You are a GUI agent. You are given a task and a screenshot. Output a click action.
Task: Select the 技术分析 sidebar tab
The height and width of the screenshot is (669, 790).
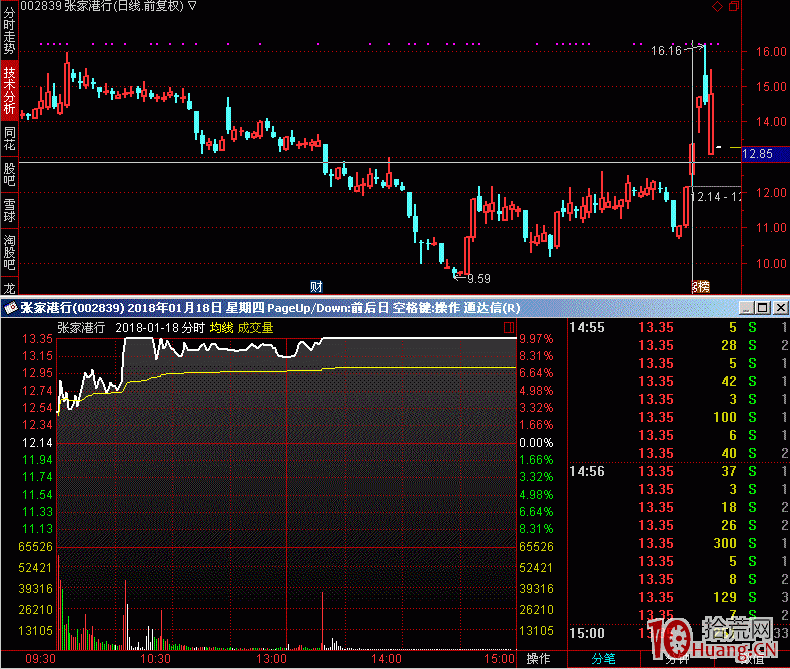click(x=9, y=91)
